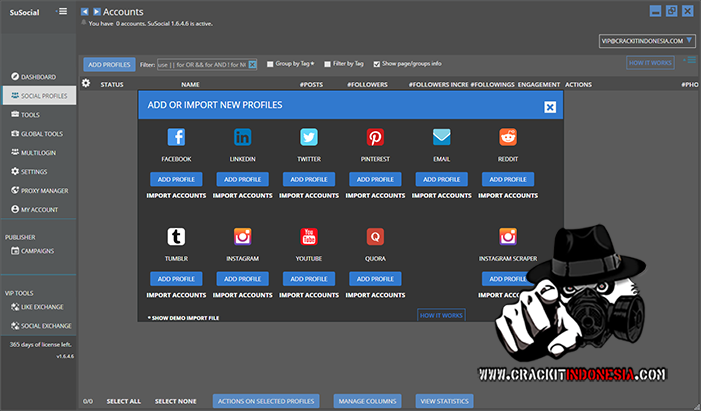Click Add Profile under Email
The image size is (701, 411).
pos(441,179)
